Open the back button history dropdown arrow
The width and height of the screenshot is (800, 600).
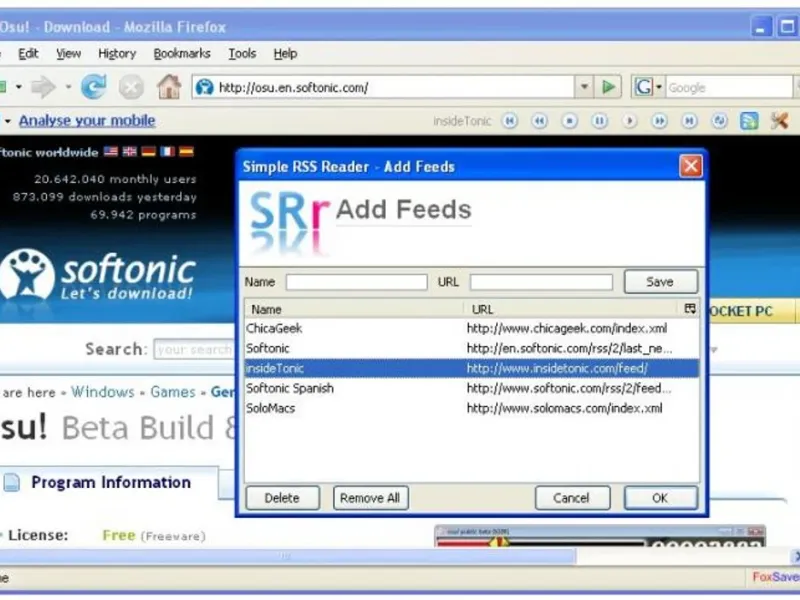point(18,87)
